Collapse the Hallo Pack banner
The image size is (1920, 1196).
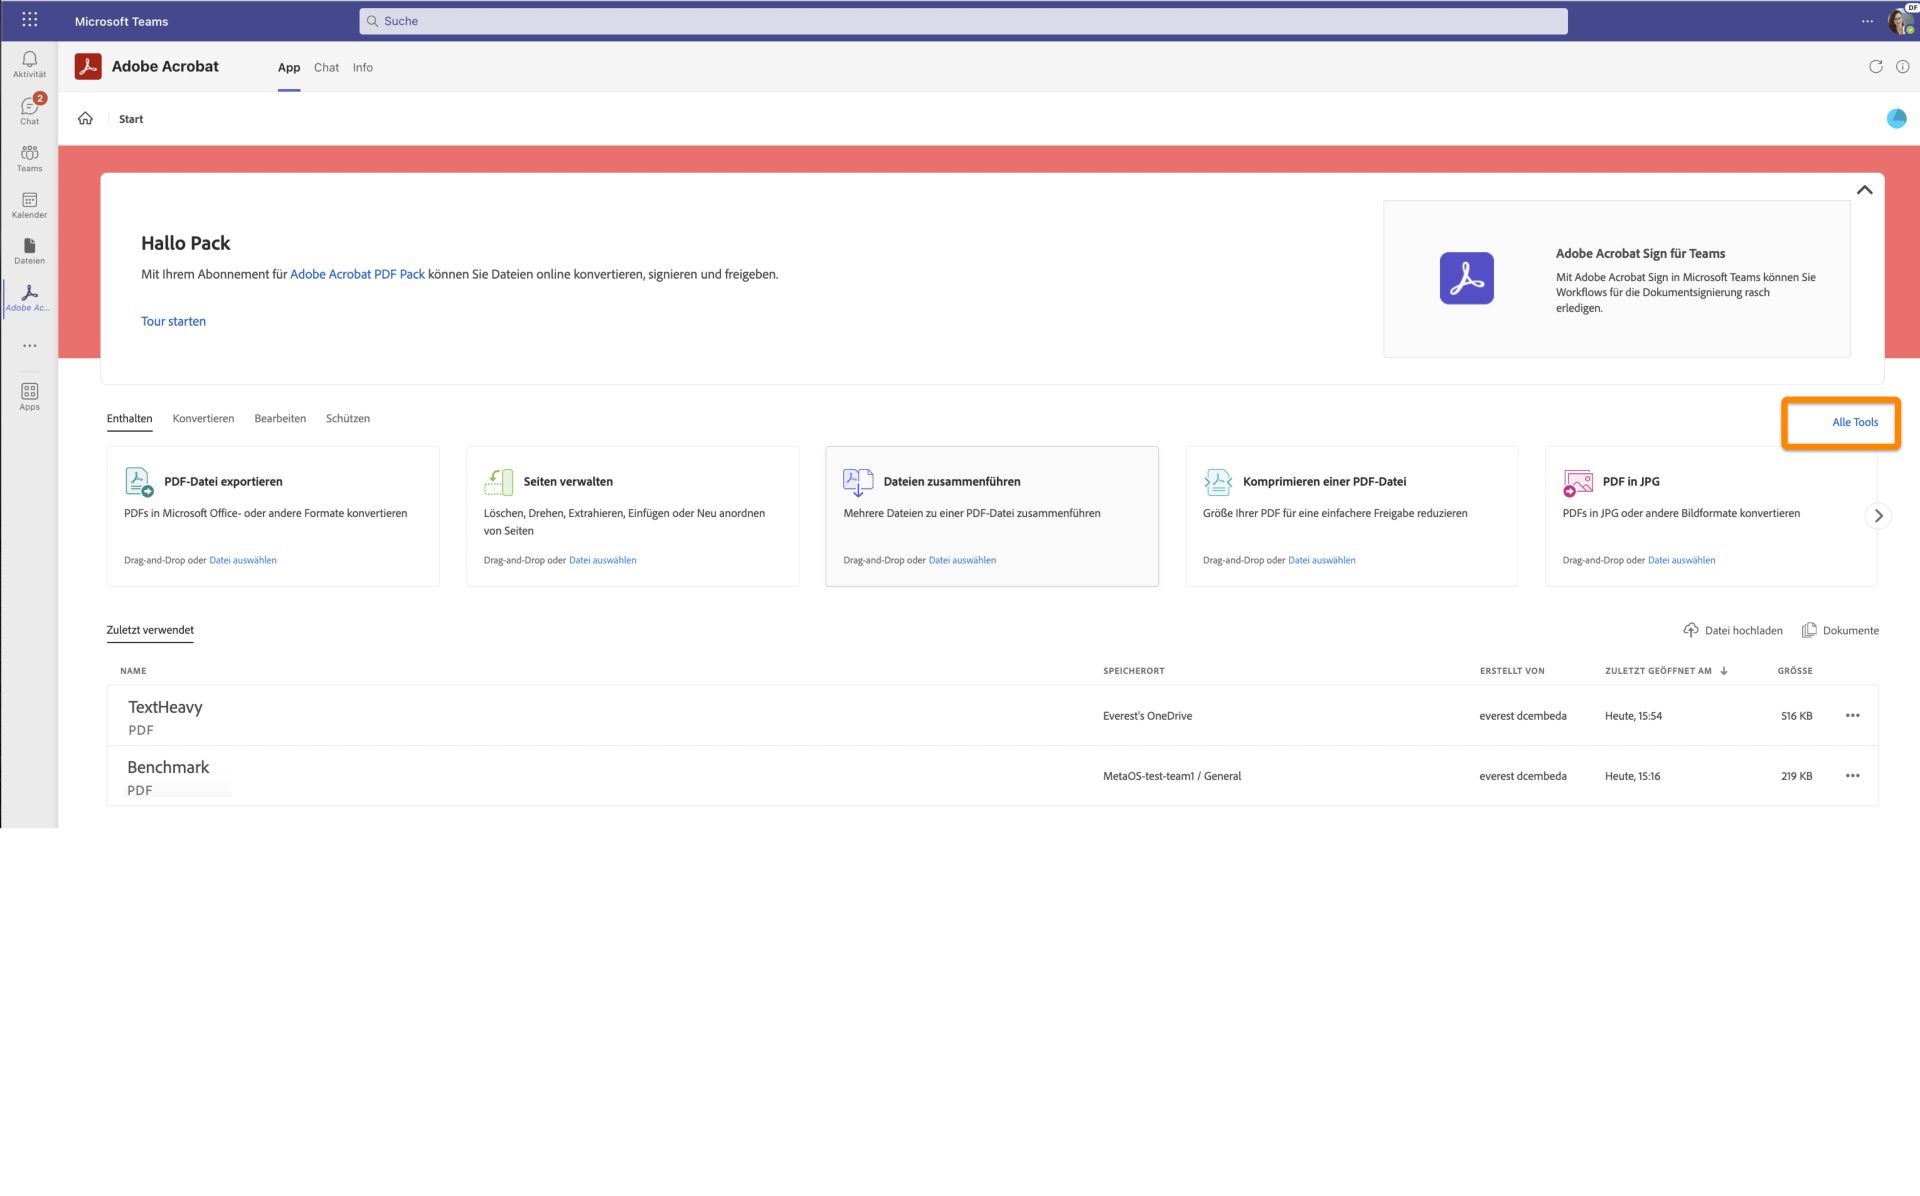coord(1864,190)
